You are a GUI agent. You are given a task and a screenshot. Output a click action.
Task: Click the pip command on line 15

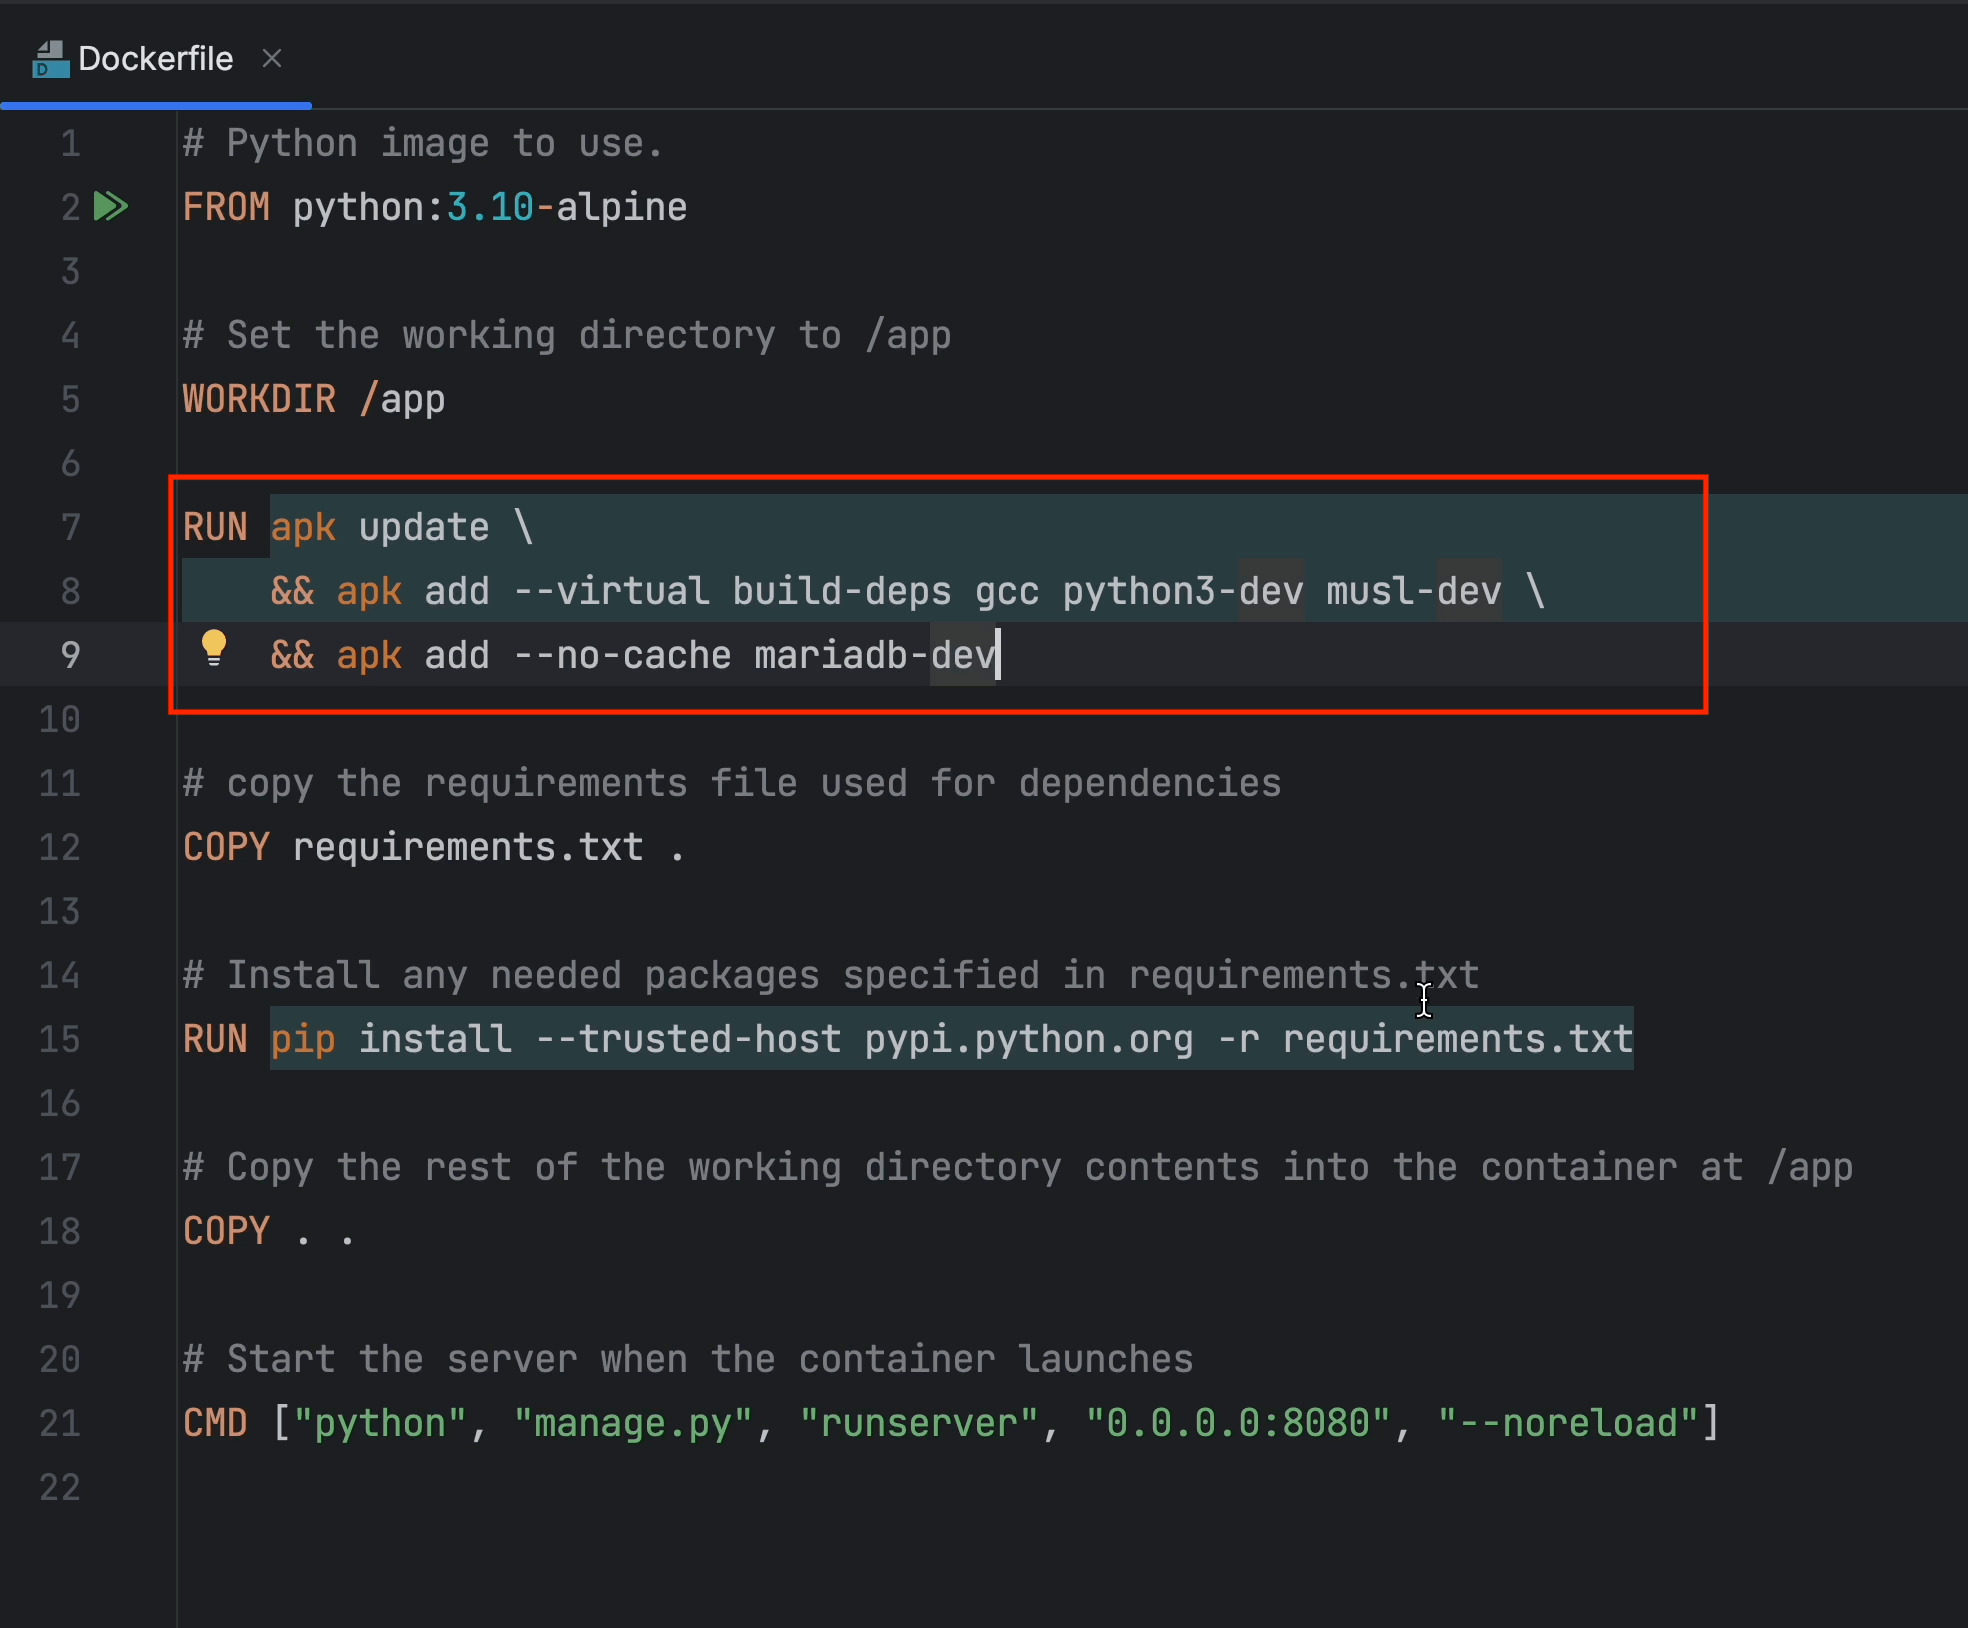(302, 1039)
